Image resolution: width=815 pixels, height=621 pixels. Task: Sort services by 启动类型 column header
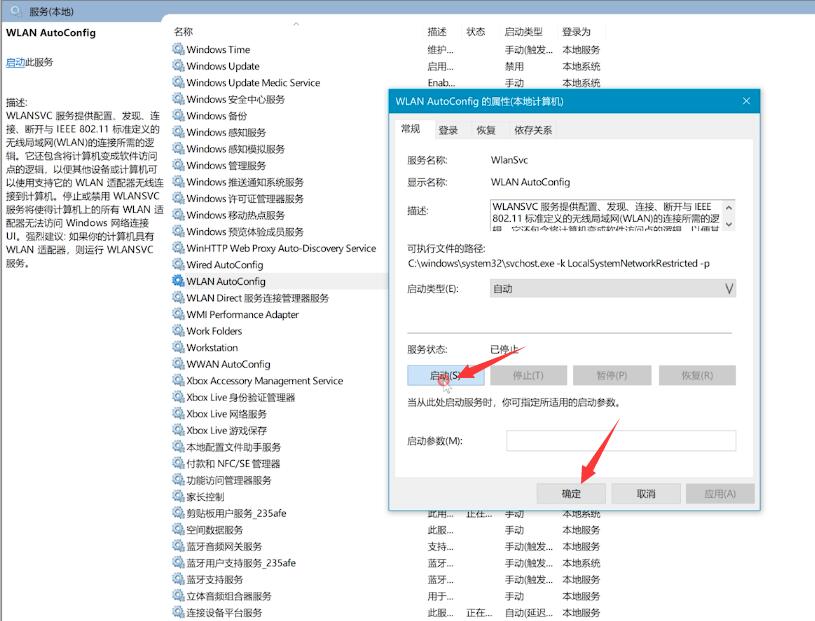[x=523, y=32]
